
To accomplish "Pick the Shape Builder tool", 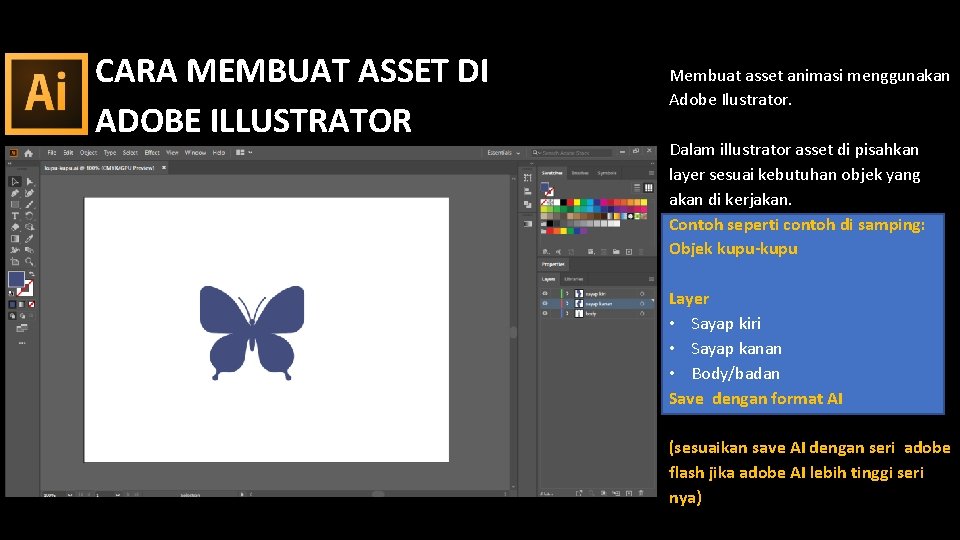I will point(29,227).
